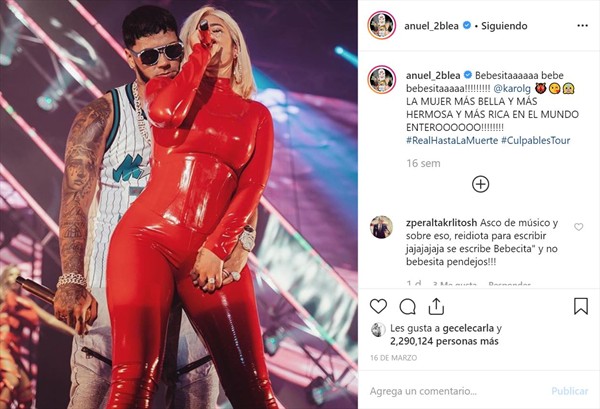This screenshot has width=600, height=409.
Task: Open the #CulpablesTour hashtag
Action: 536,140
